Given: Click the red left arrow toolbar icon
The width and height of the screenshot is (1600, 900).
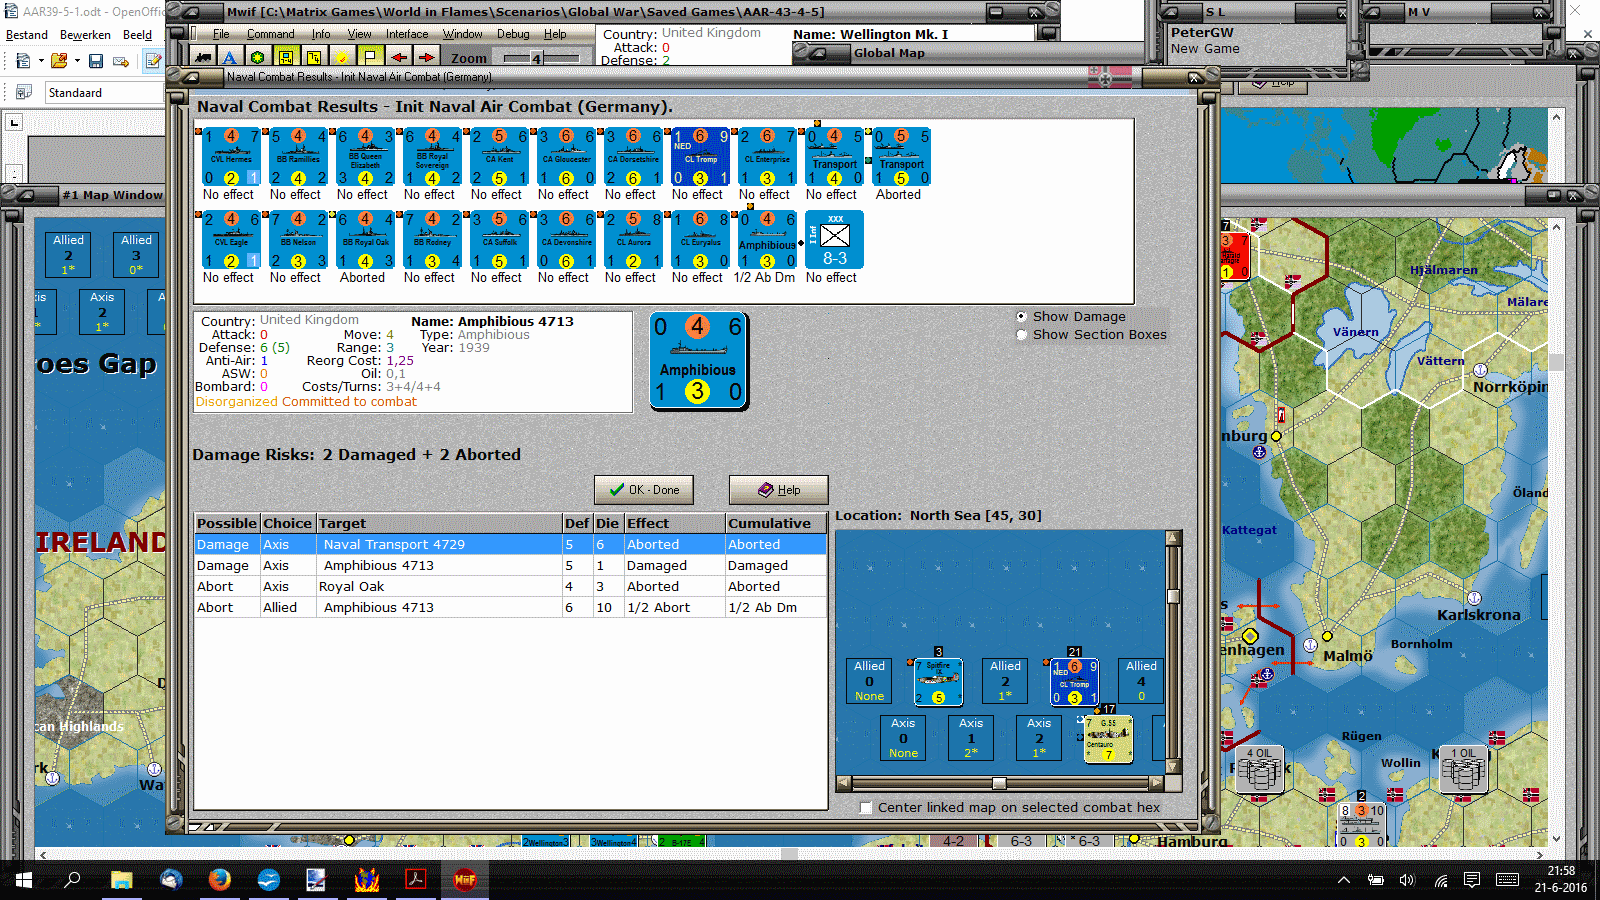Looking at the screenshot, I should [399, 58].
